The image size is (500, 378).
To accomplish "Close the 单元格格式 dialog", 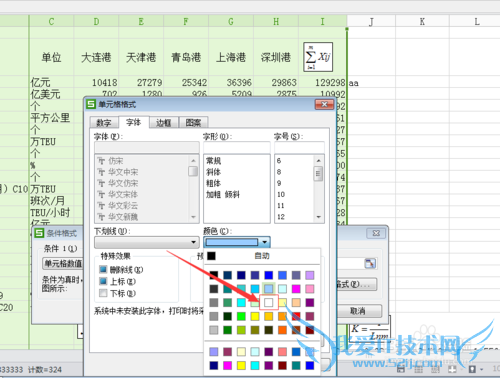I will [x=324, y=105].
